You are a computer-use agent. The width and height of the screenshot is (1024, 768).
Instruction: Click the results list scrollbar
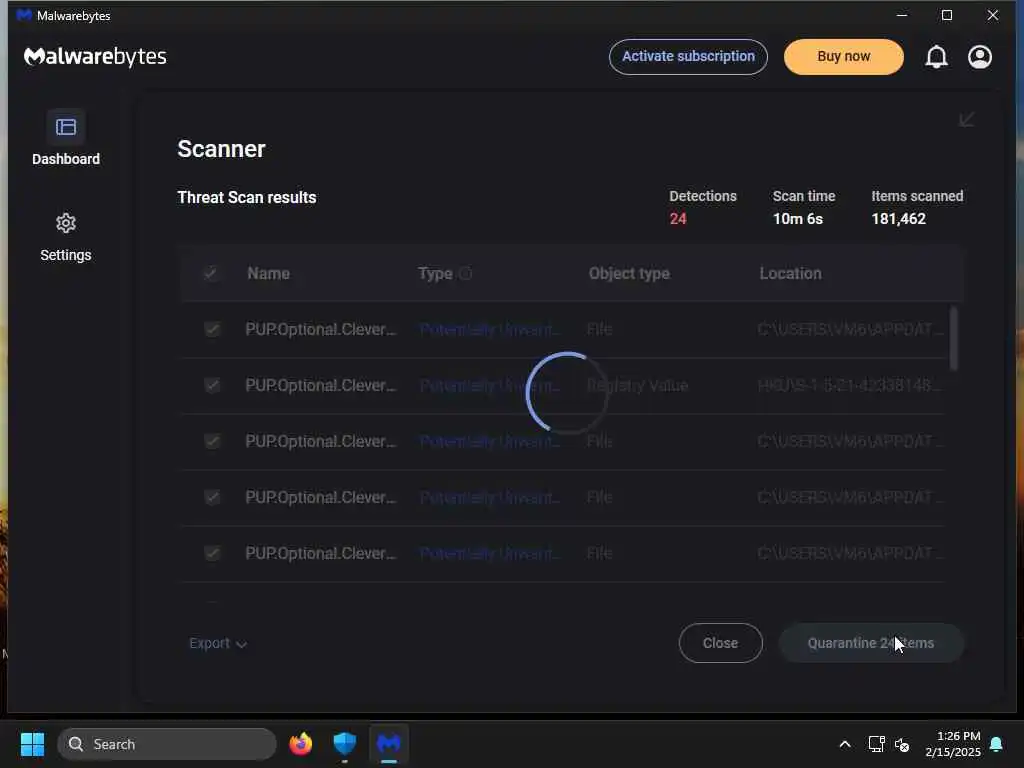point(953,338)
